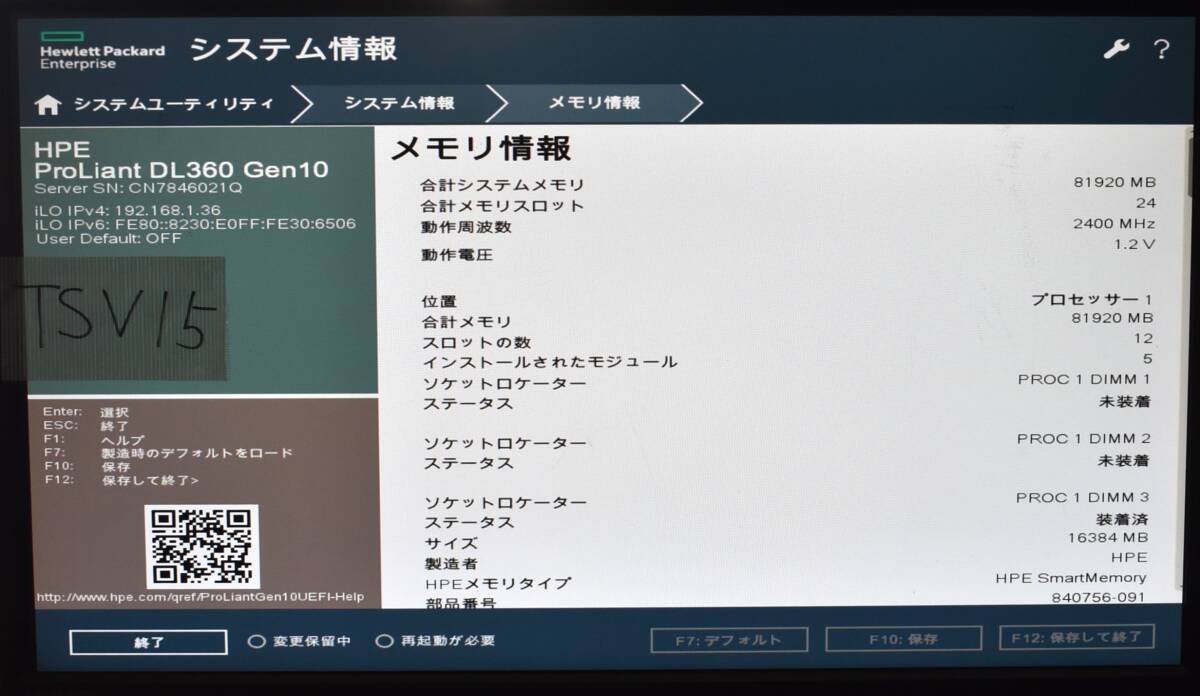Click F10: 保存 button

pyautogui.click(x=903, y=639)
